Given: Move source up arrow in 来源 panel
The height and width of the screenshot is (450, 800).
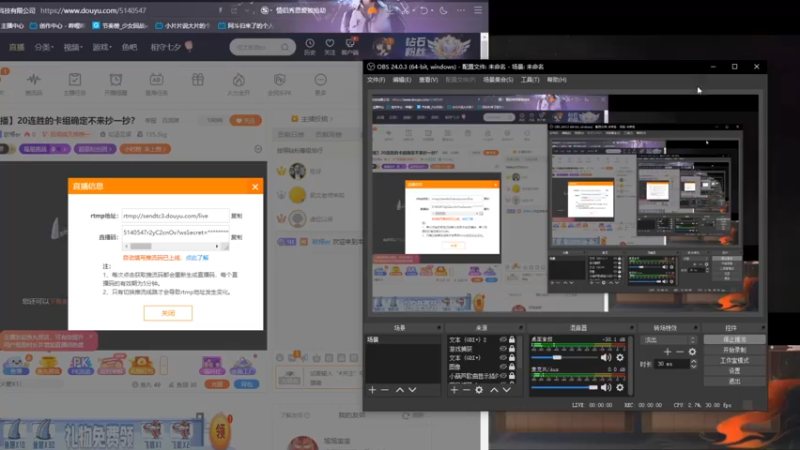Looking at the screenshot, I should pyautogui.click(x=494, y=390).
